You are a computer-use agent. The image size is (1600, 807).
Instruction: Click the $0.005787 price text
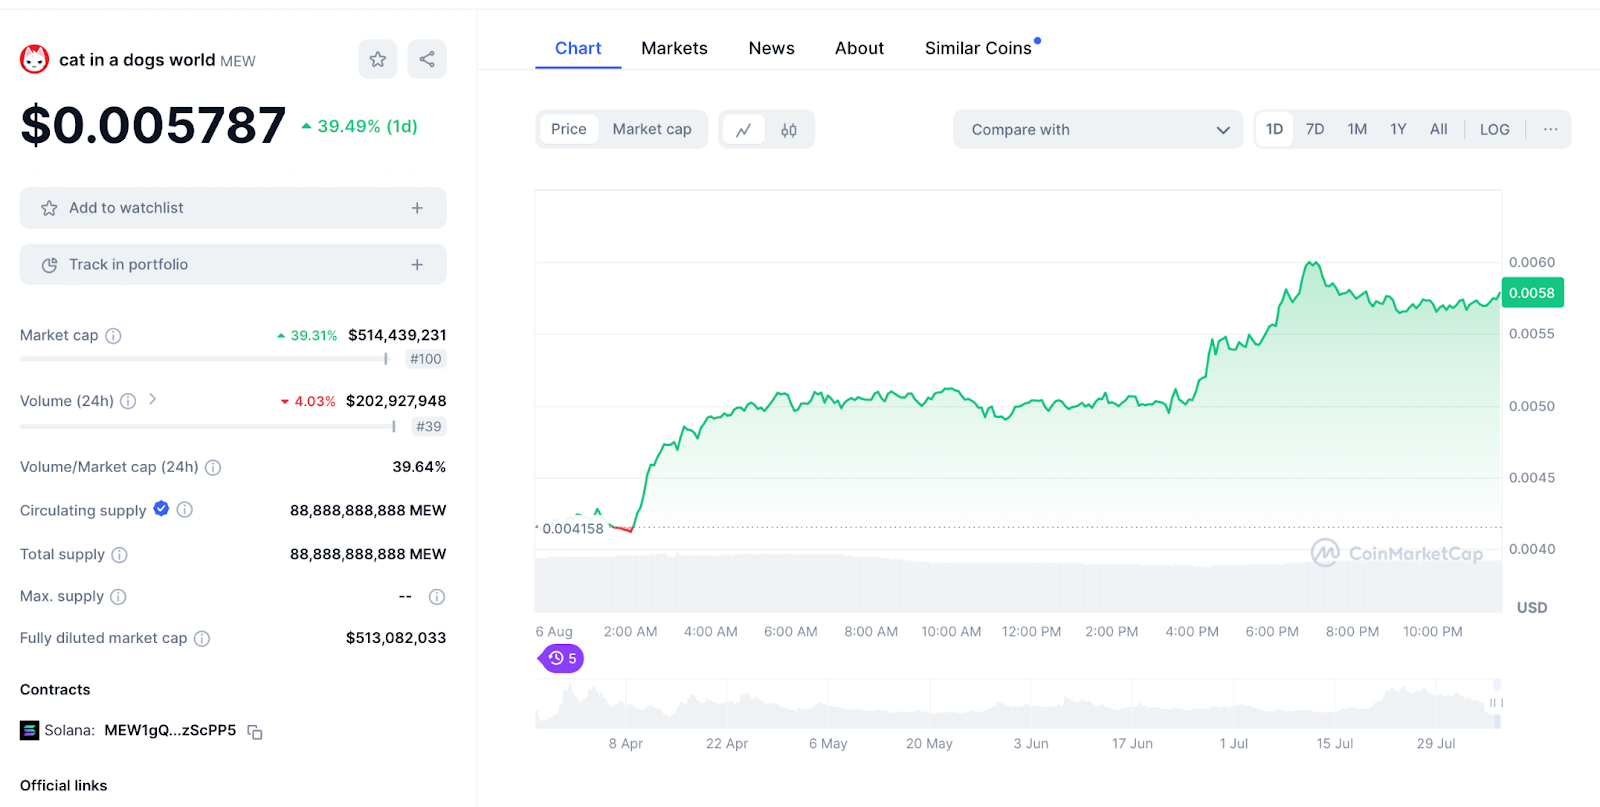[x=153, y=126]
